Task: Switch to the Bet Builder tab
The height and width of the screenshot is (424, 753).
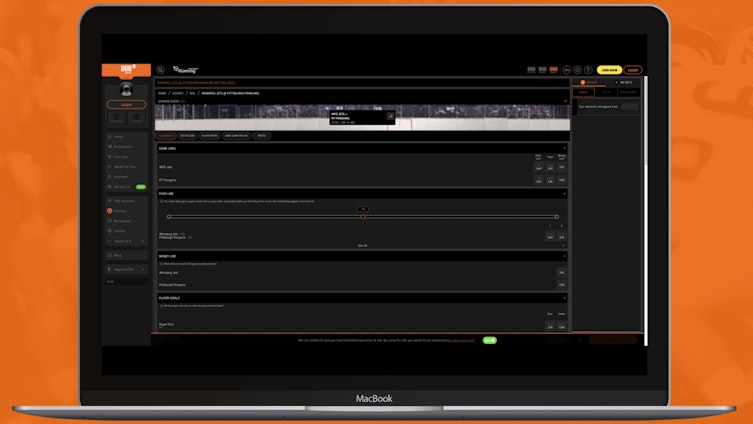Action: (x=187, y=136)
